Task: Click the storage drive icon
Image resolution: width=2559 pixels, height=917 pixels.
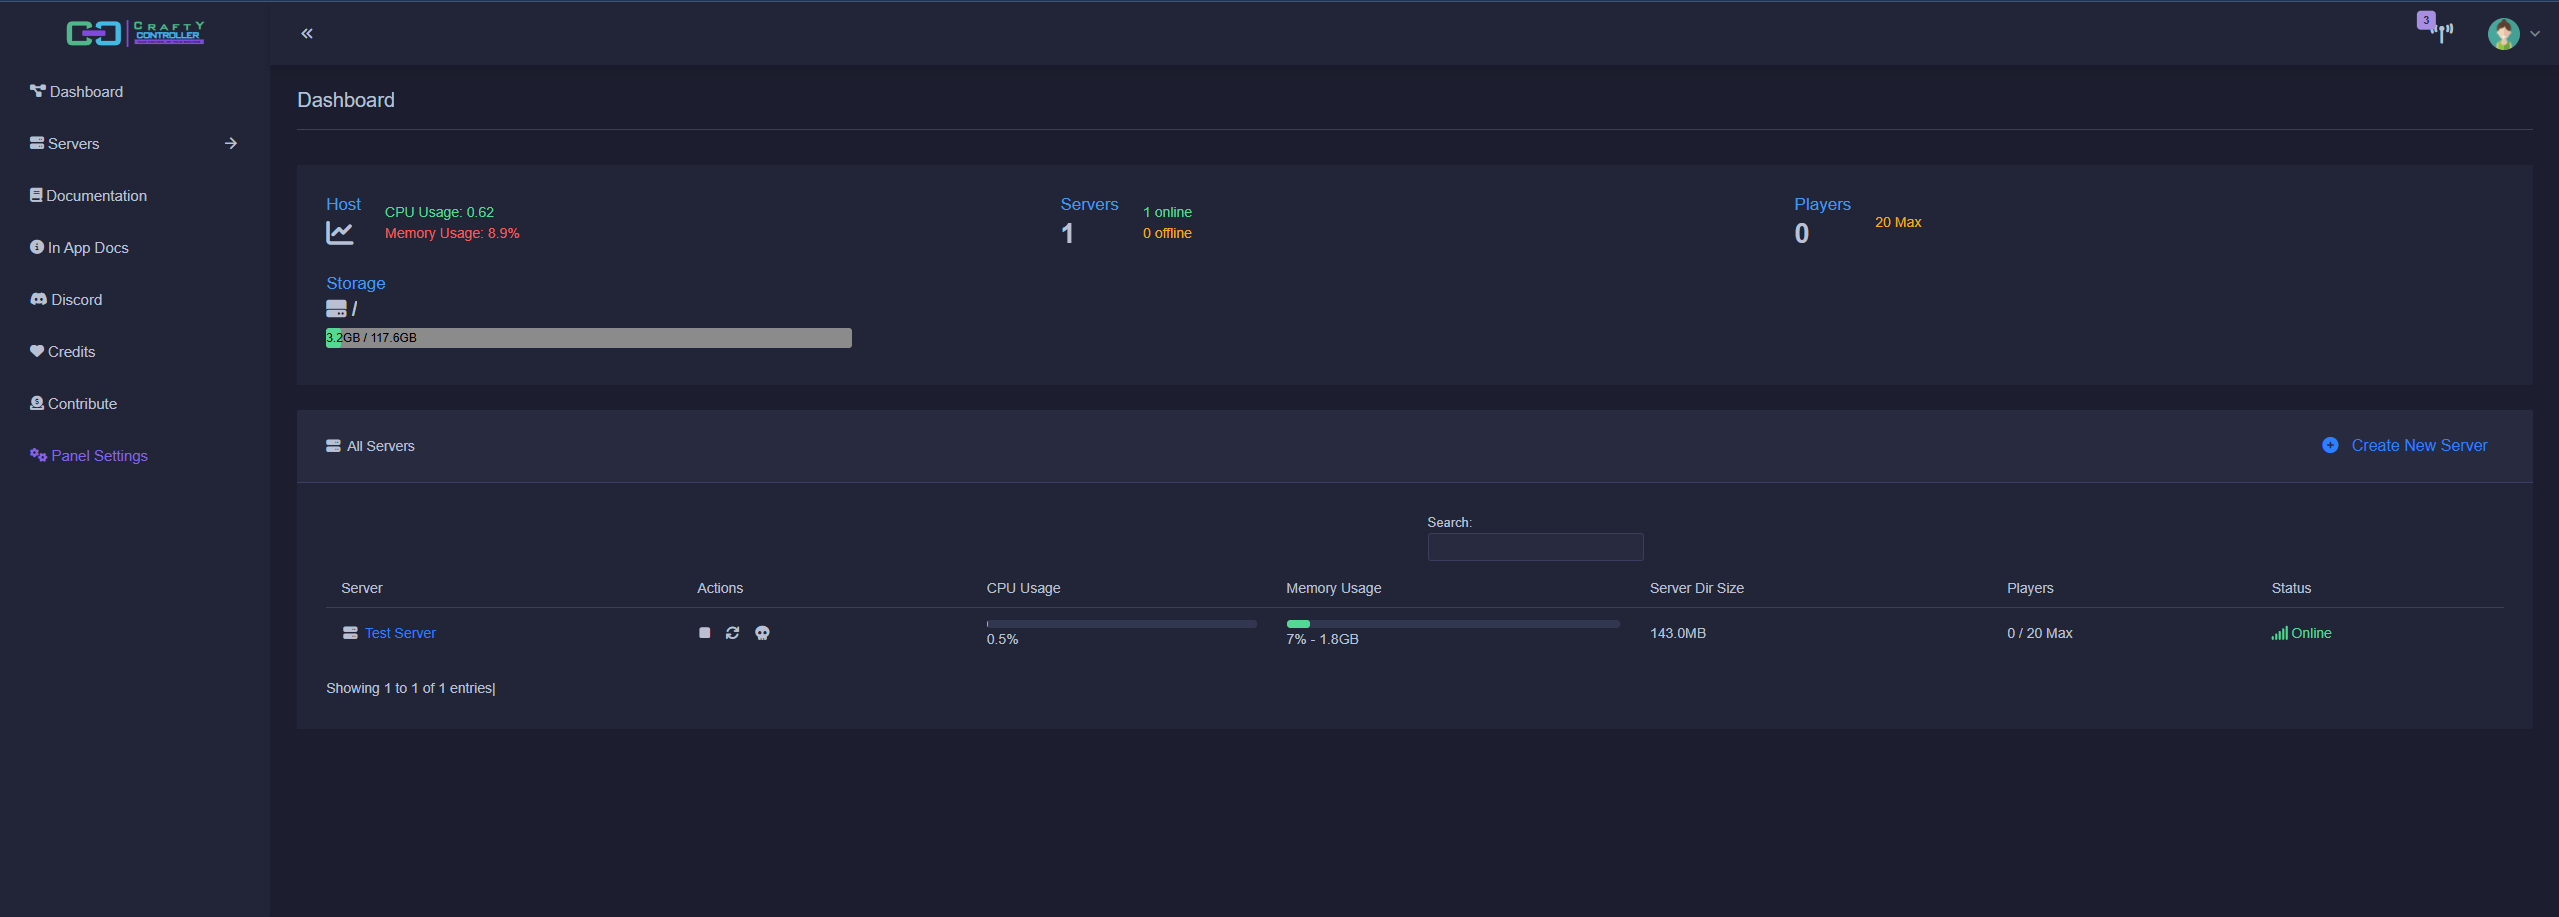Action: (336, 309)
